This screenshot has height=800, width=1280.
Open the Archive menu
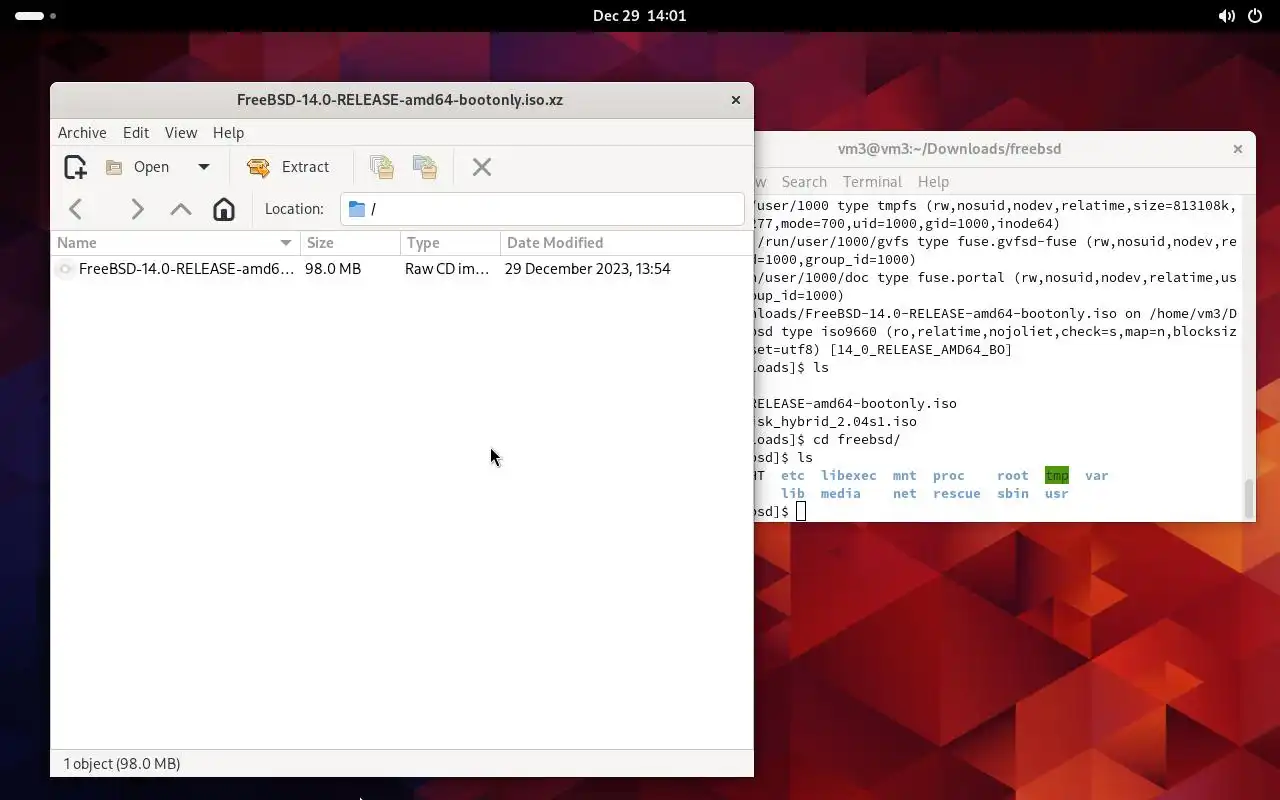[x=82, y=133]
